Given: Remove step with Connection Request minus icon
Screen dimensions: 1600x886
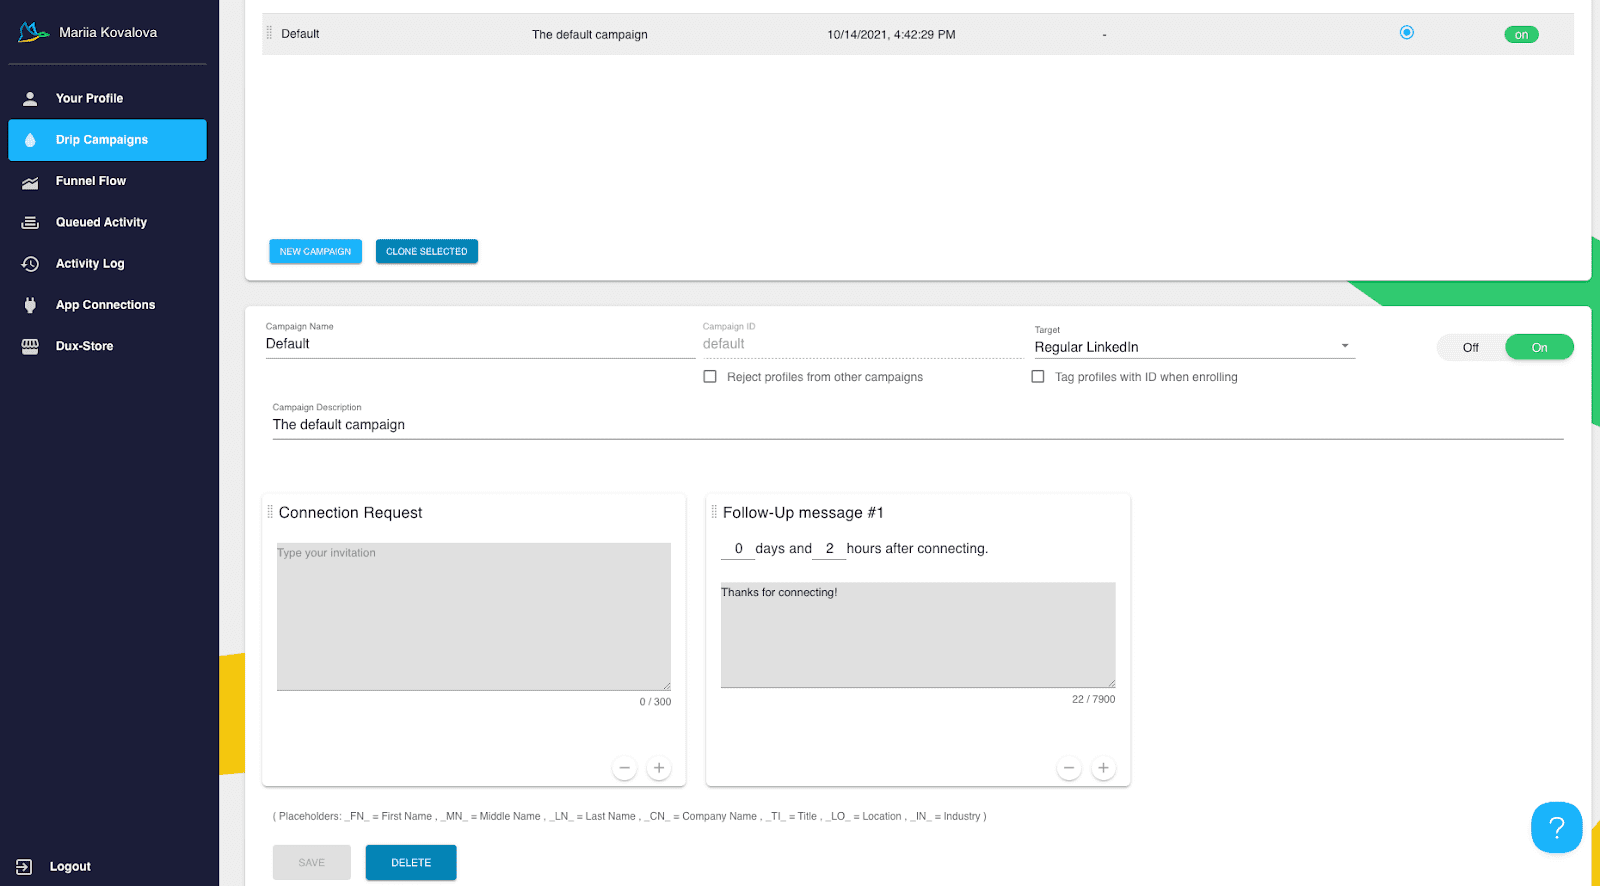Looking at the screenshot, I should tap(625, 768).
